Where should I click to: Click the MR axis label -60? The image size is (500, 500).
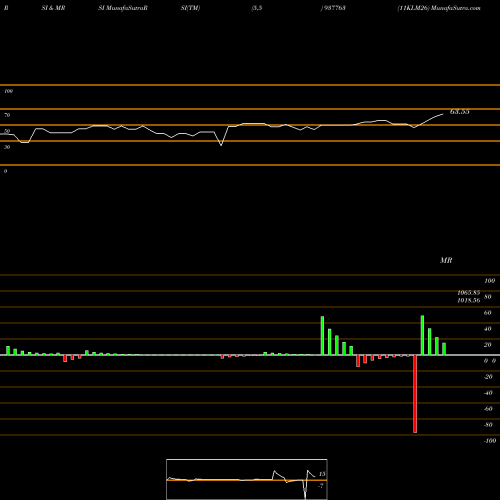488,409
